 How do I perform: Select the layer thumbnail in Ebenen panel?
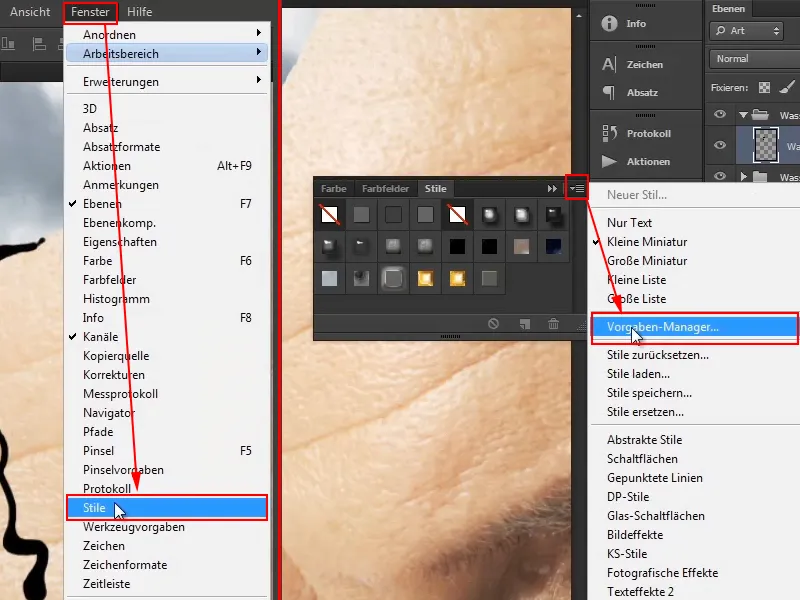coord(766,145)
